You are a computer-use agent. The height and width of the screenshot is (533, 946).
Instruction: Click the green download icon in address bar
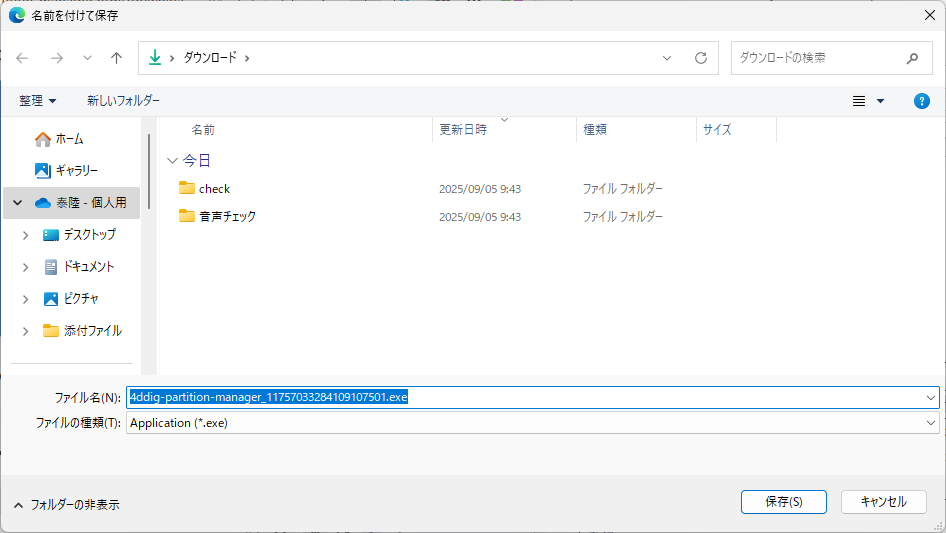coord(155,57)
